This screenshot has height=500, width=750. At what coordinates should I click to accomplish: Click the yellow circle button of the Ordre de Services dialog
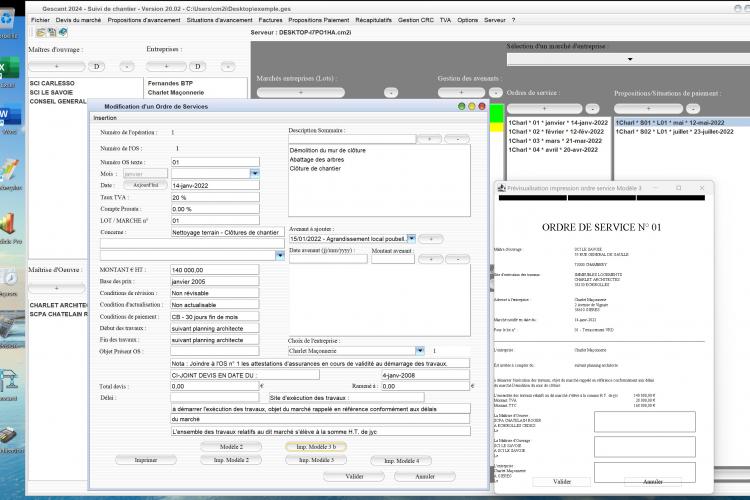click(472, 106)
